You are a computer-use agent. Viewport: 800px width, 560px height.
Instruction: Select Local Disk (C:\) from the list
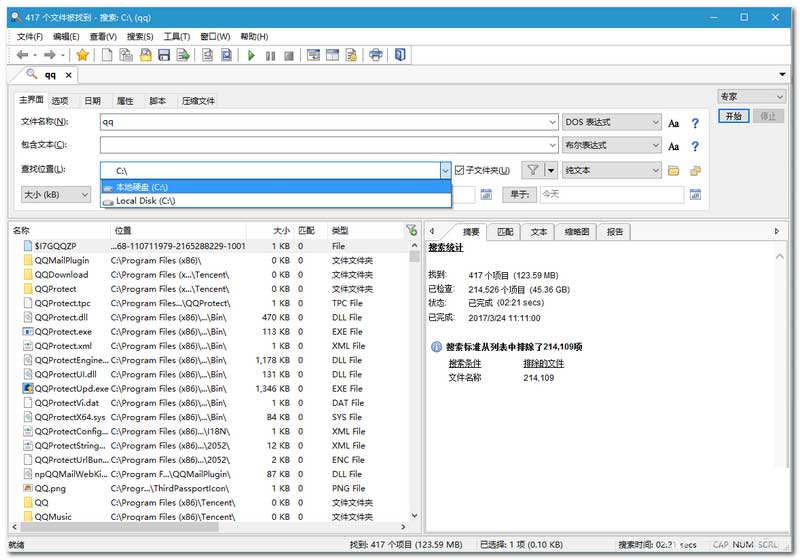[145, 201]
